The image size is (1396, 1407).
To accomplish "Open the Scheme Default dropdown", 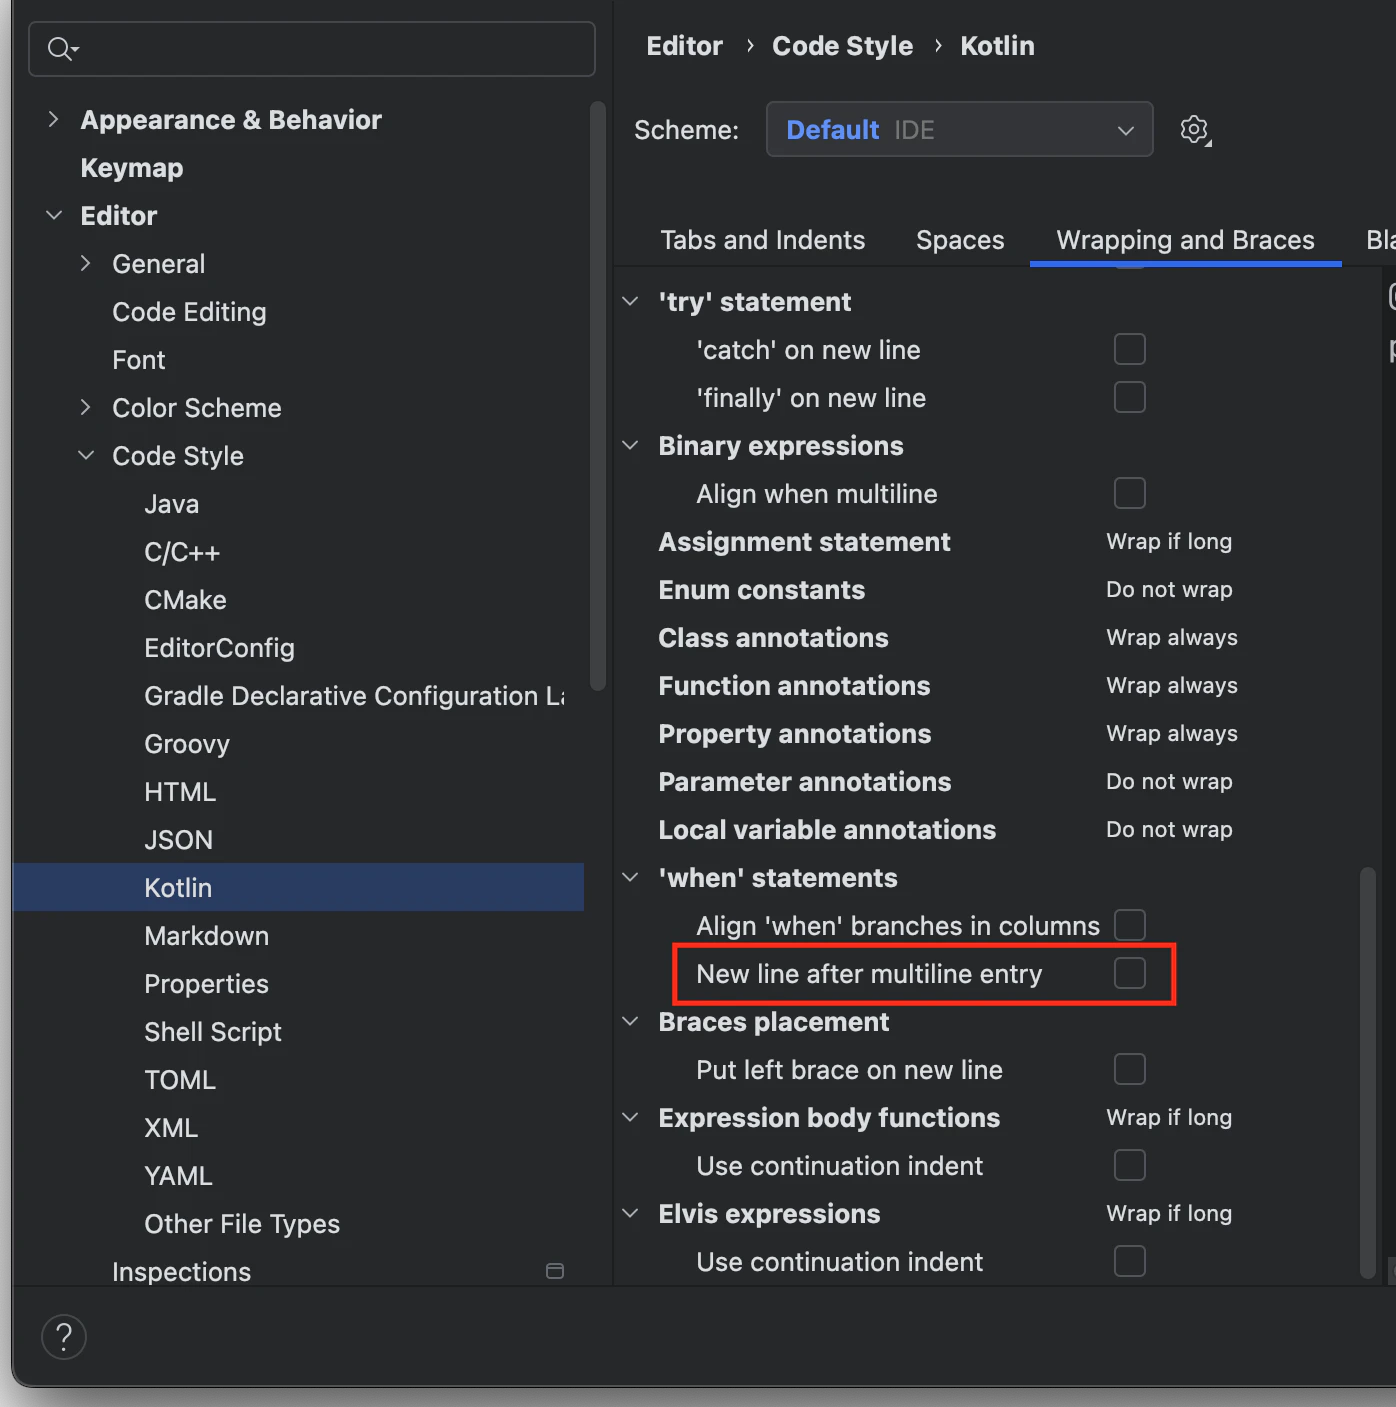I will click(959, 130).
